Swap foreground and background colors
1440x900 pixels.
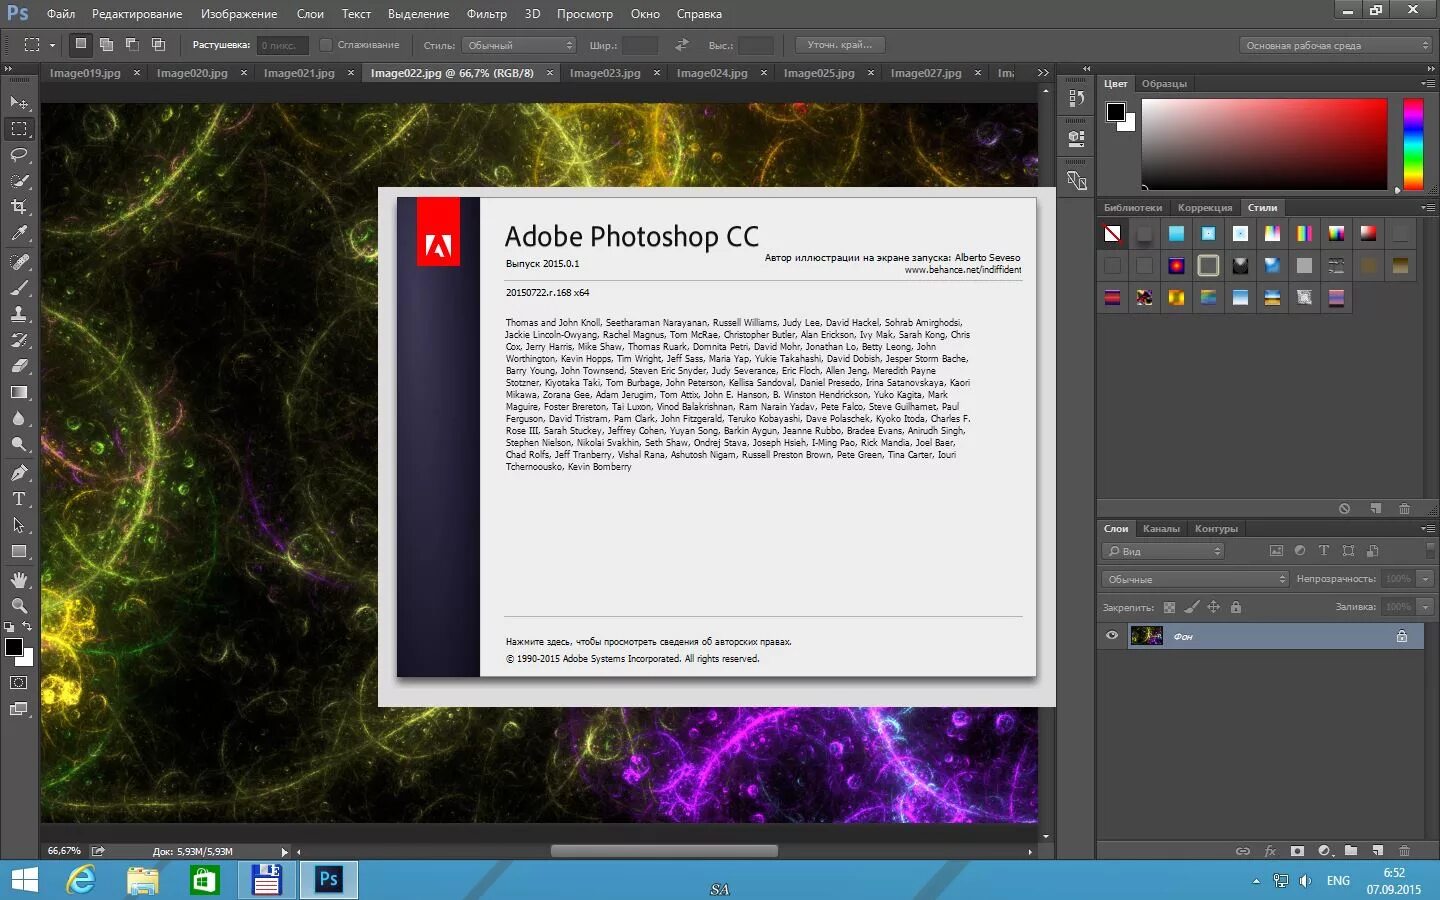point(28,627)
